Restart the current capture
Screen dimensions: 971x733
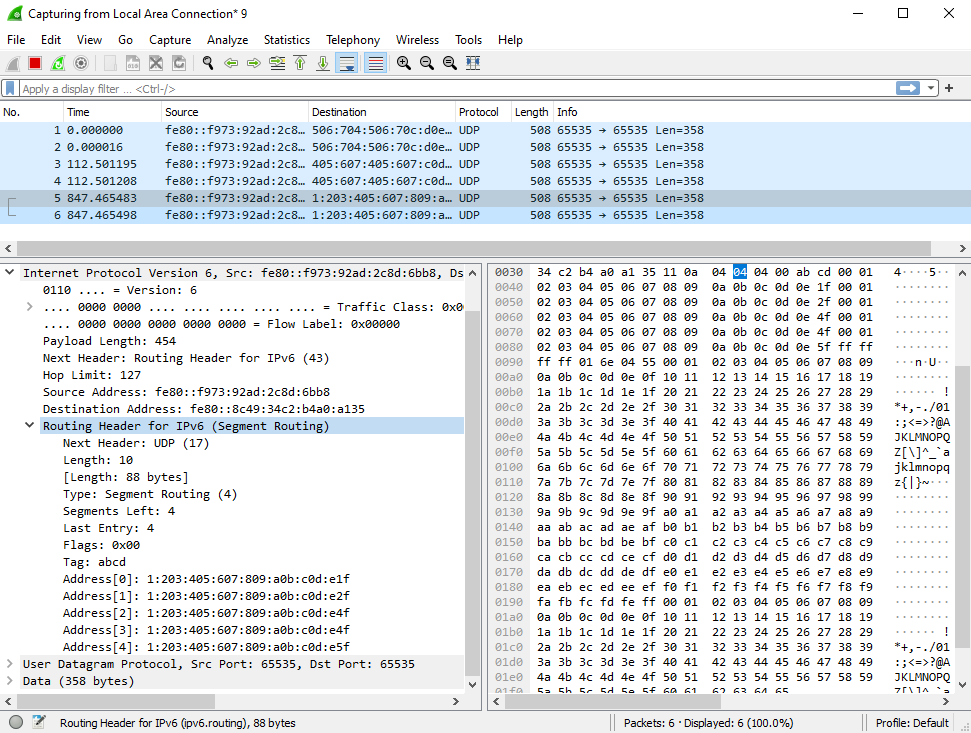57,62
